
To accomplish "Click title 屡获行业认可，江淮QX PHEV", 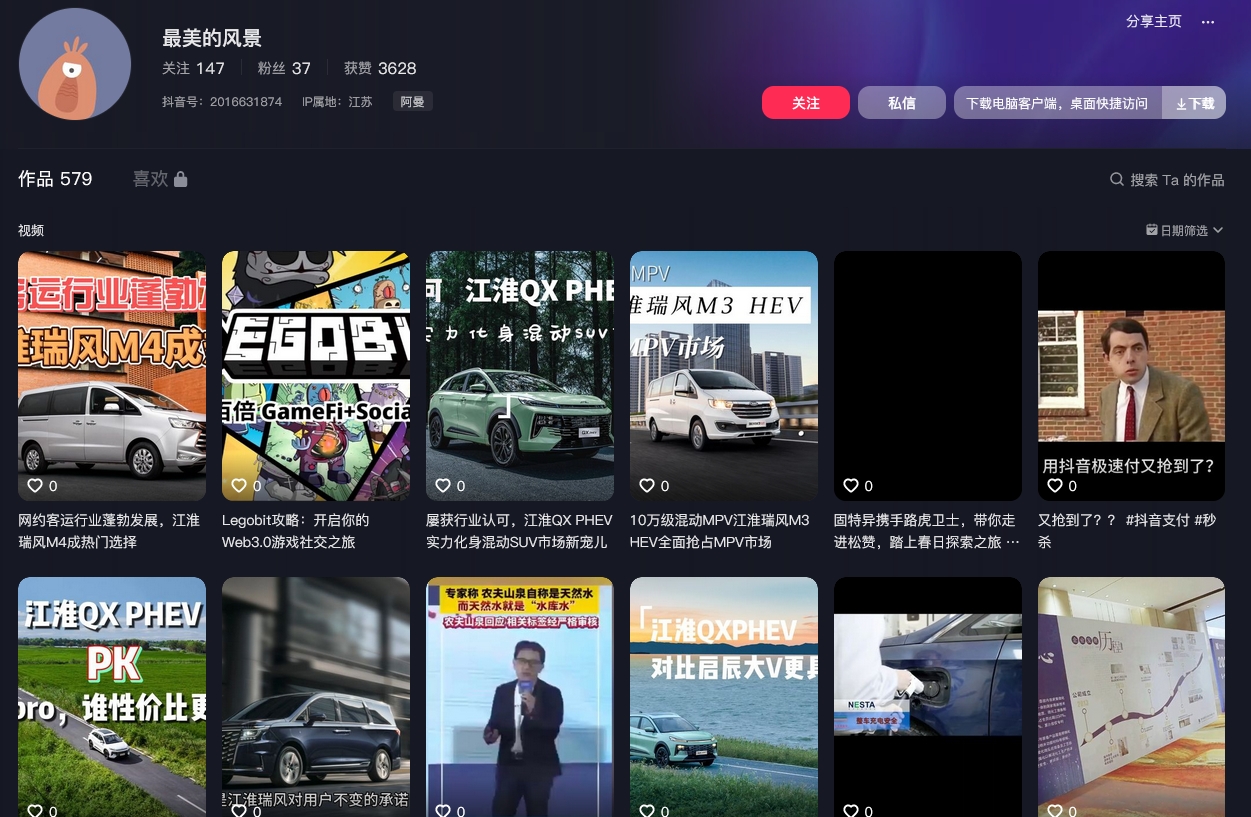I will click(x=519, y=531).
